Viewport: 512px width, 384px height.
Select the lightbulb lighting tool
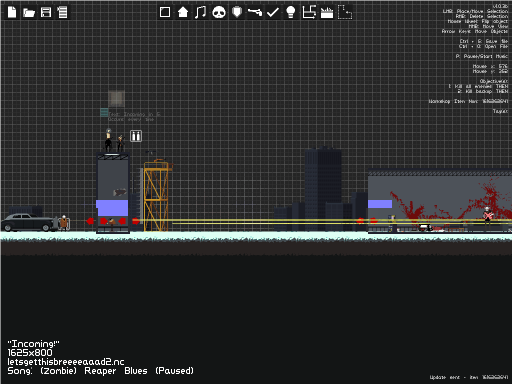291,12
